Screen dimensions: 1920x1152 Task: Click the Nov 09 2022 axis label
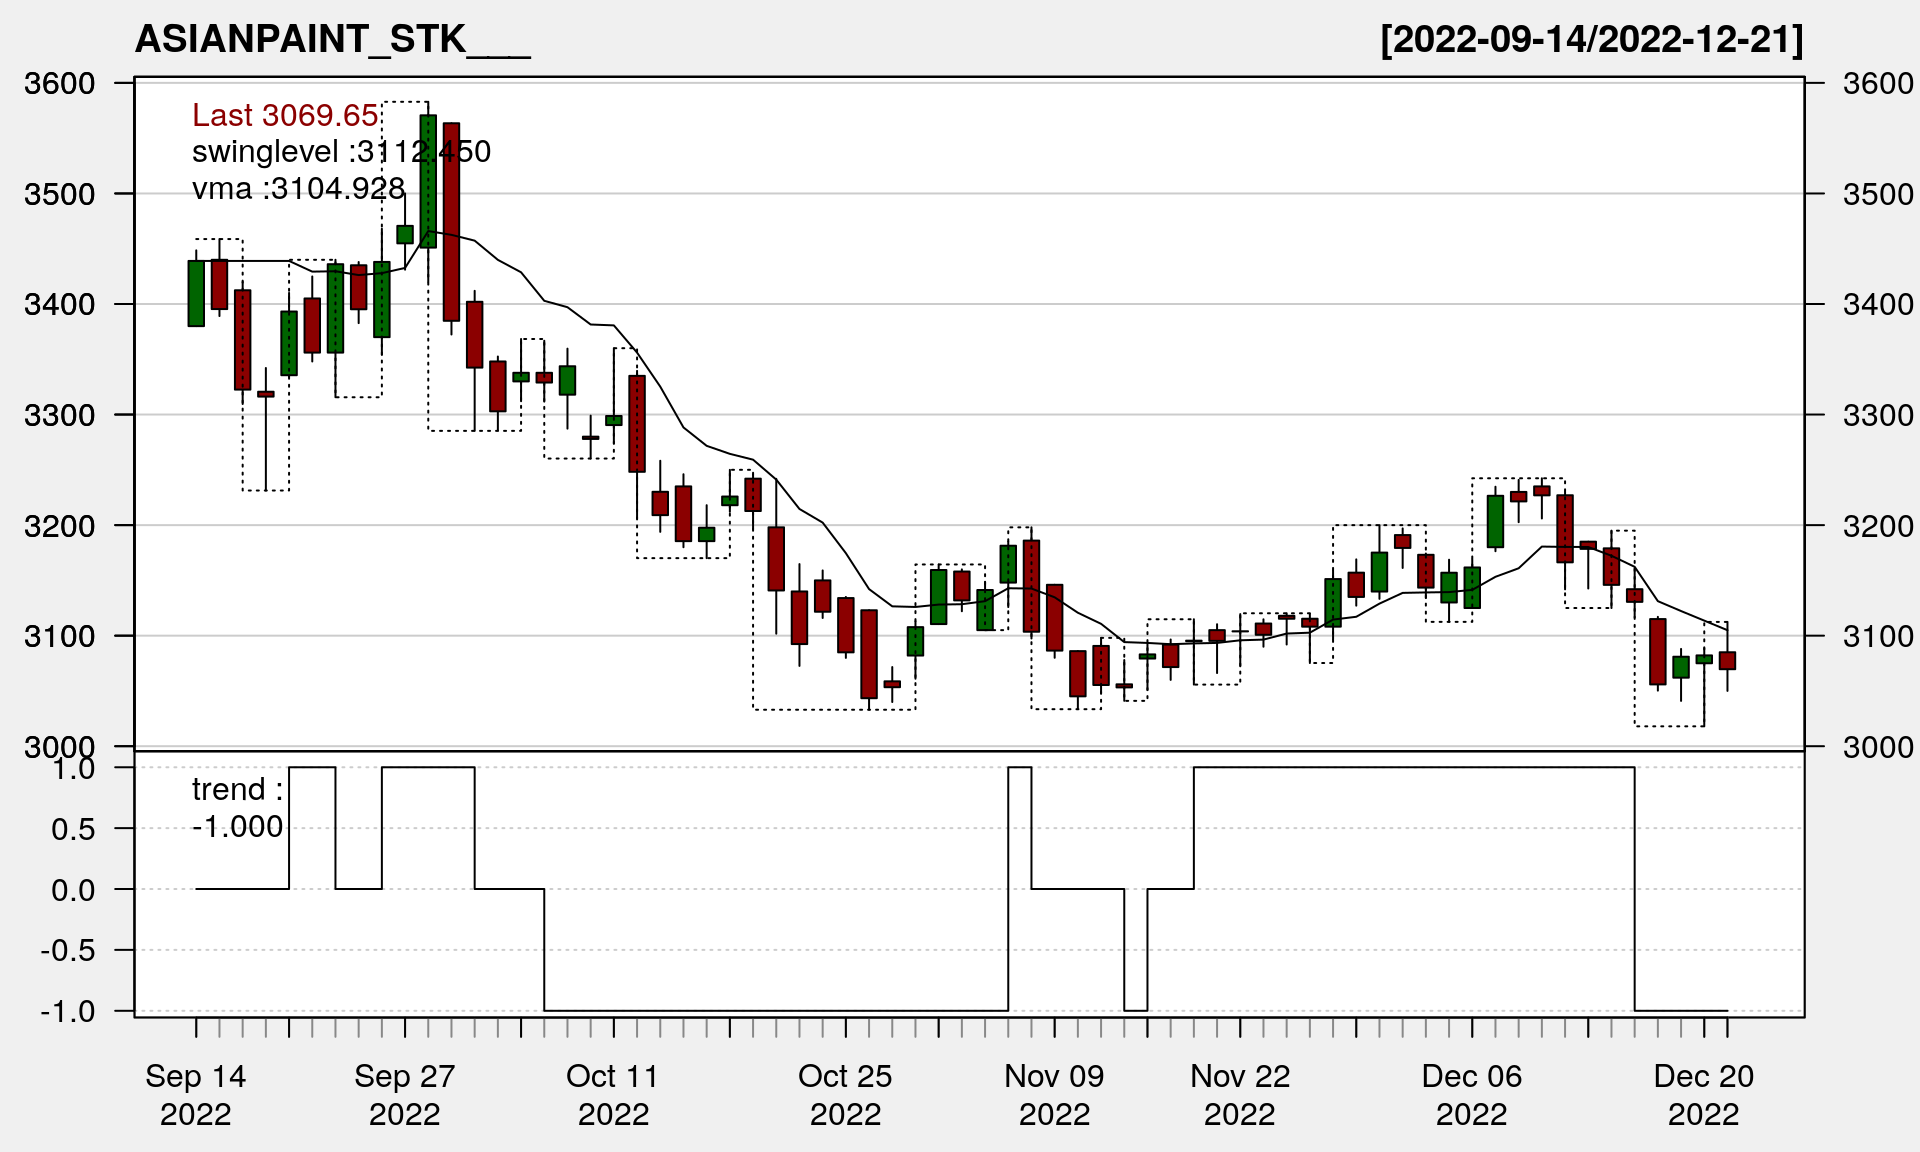tap(1054, 1094)
